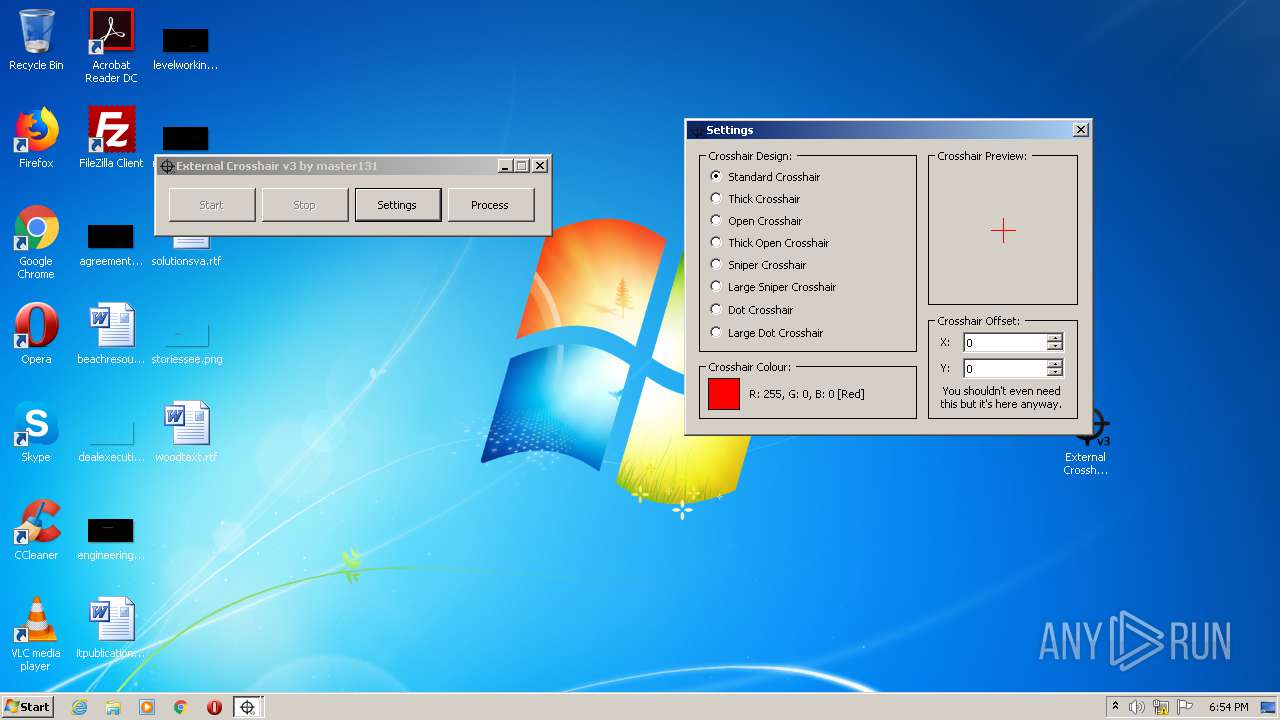Screen dimensions: 1280x720
Task: Switch to External Crosshair taskbar button
Action: pos(247,707)
